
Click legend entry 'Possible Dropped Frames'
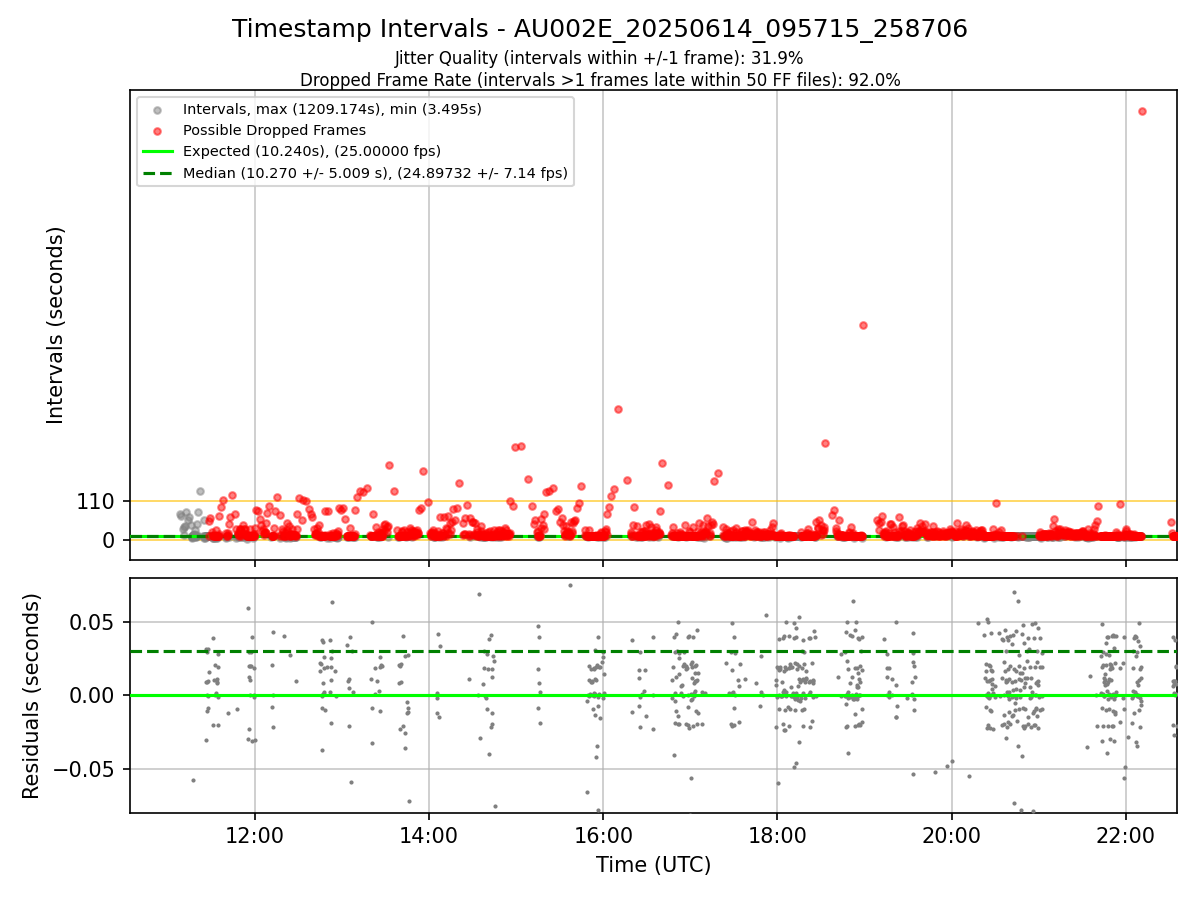[x=274, y=130]
